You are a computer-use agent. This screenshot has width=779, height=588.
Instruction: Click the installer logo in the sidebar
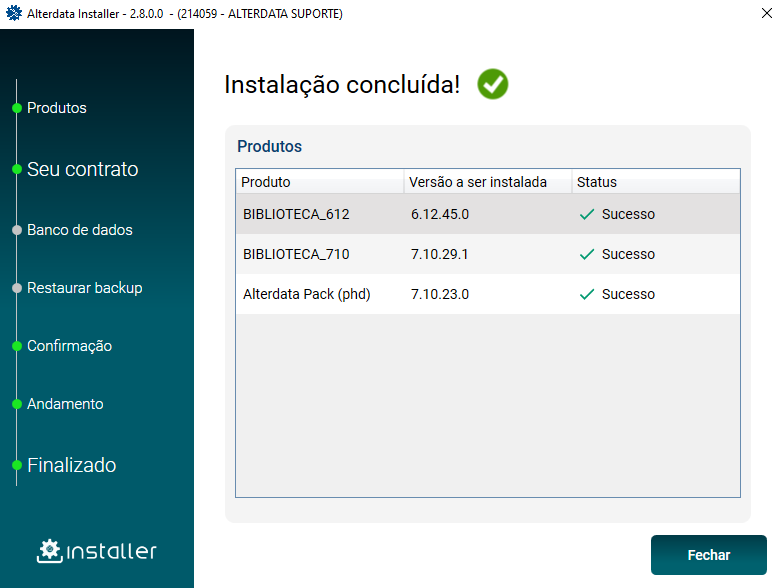click(97, 551)
